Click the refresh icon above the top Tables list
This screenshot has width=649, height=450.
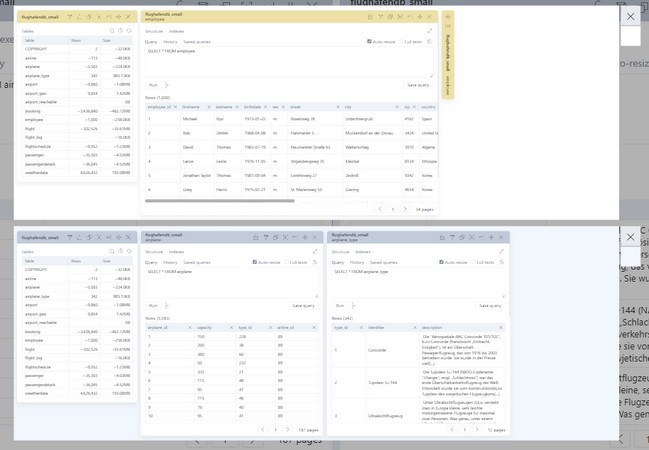pos(128,31)
